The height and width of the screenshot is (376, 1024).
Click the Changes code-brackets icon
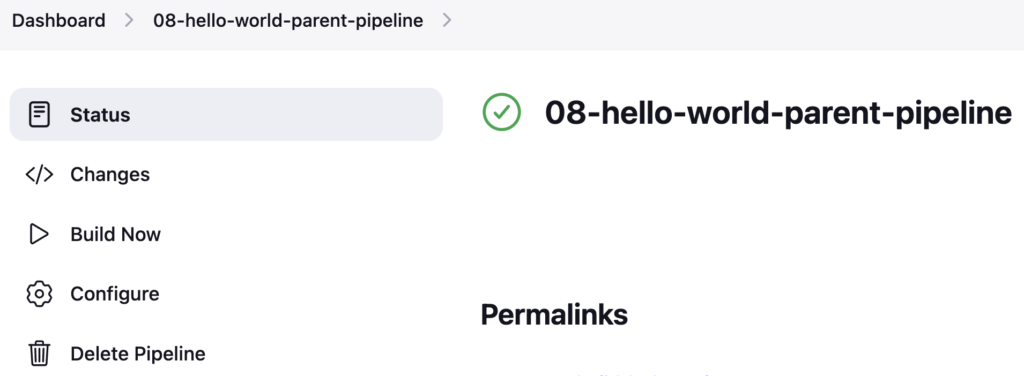click(39, 174)
